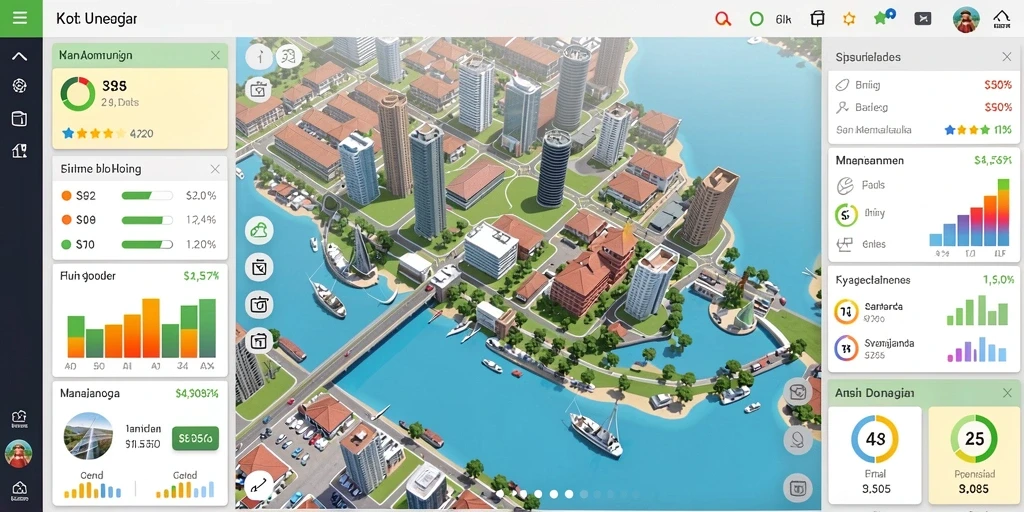Click the red search magnifier icon
The height and width of the screenshot is (512, 1024).
723,19
